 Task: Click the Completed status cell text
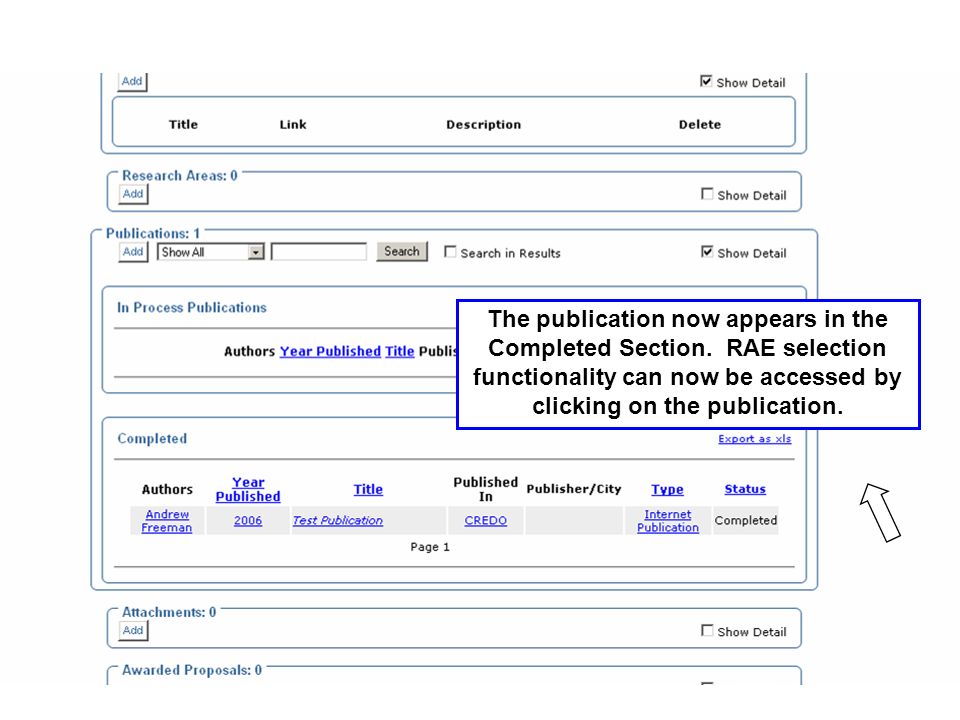pos(746,520)
